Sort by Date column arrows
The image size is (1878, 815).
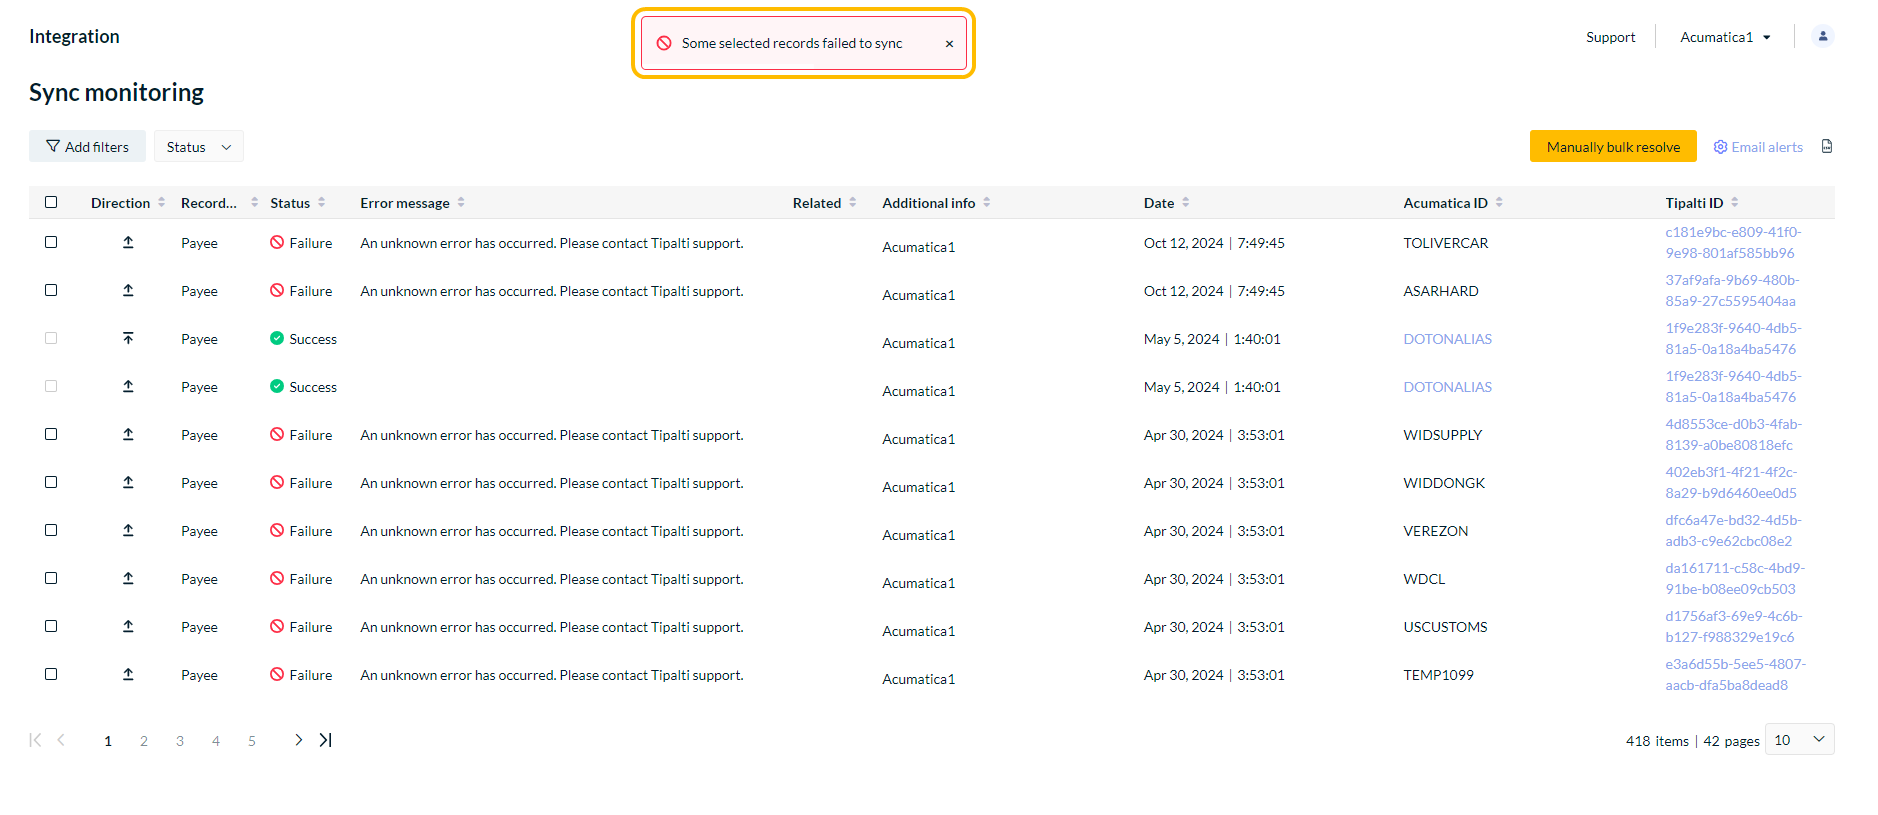click(x=1186, y=203)
